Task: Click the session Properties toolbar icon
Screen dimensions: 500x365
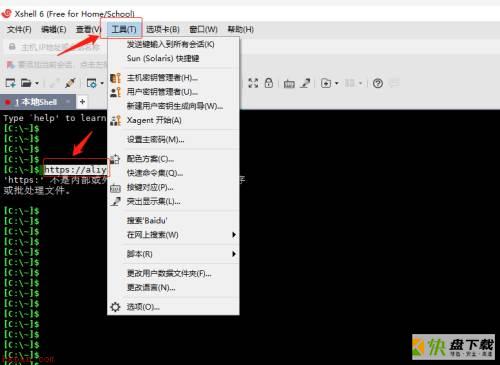Action: tap(91, 83)
